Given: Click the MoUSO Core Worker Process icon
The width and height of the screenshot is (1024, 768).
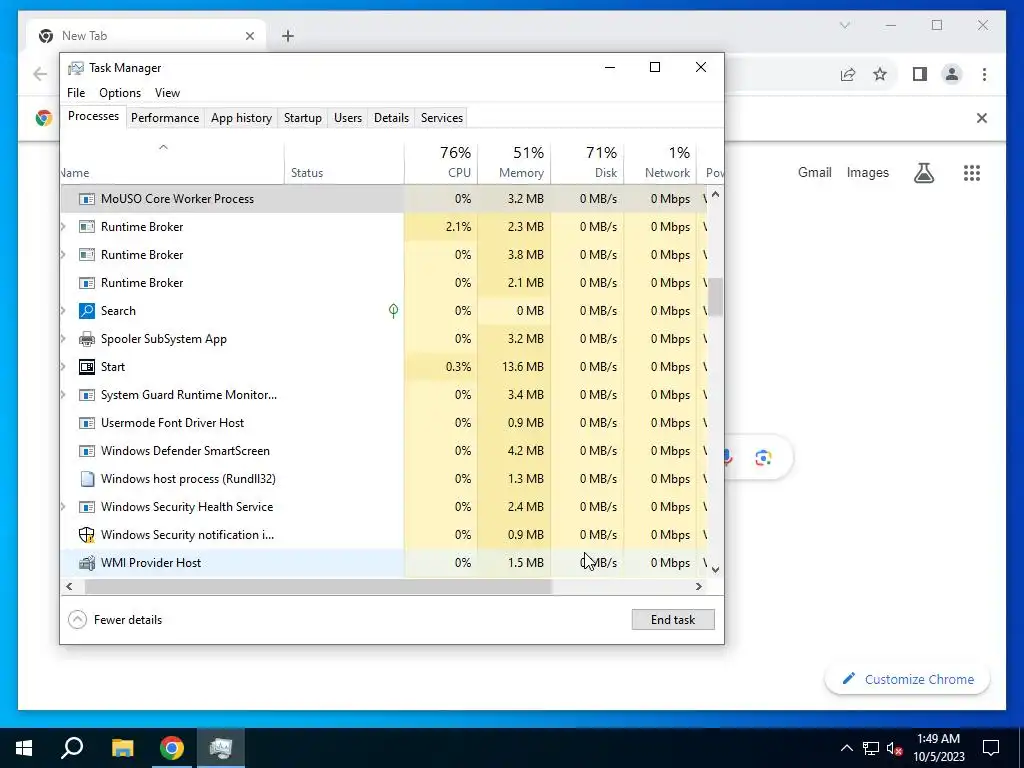Looking at the screenshot, I should [x=86, y=199].
